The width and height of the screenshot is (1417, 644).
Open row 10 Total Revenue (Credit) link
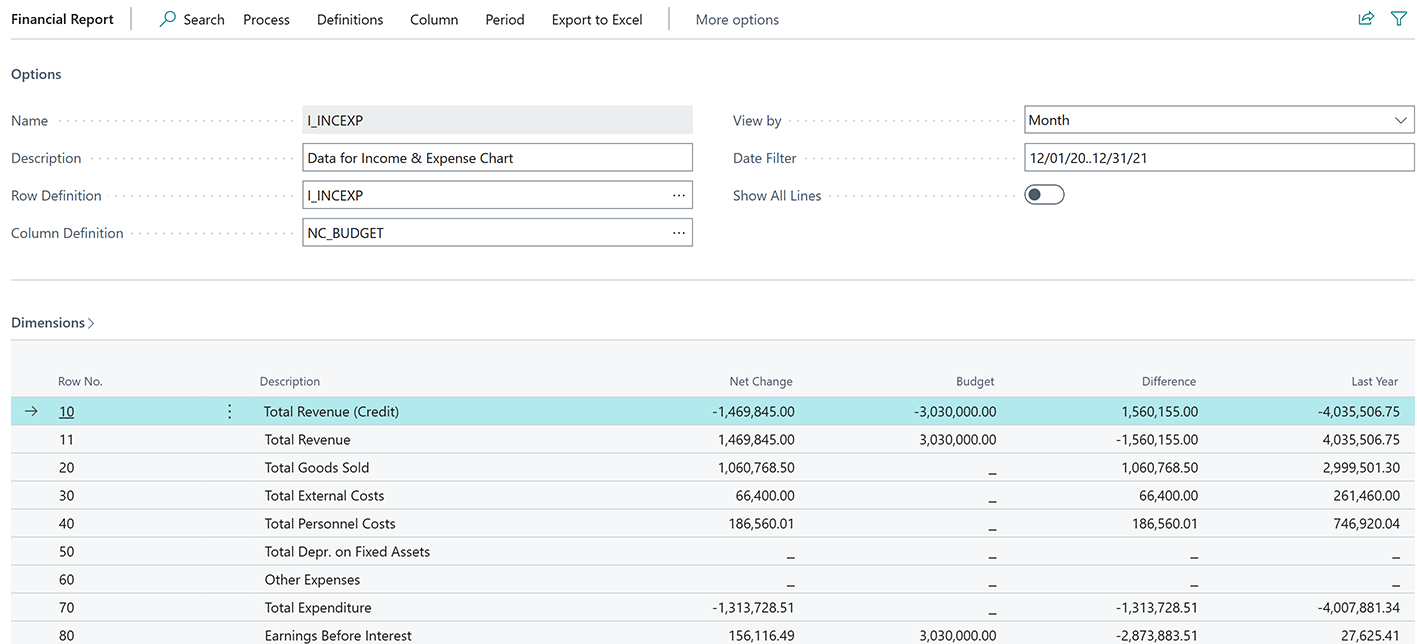pos(66,411)
